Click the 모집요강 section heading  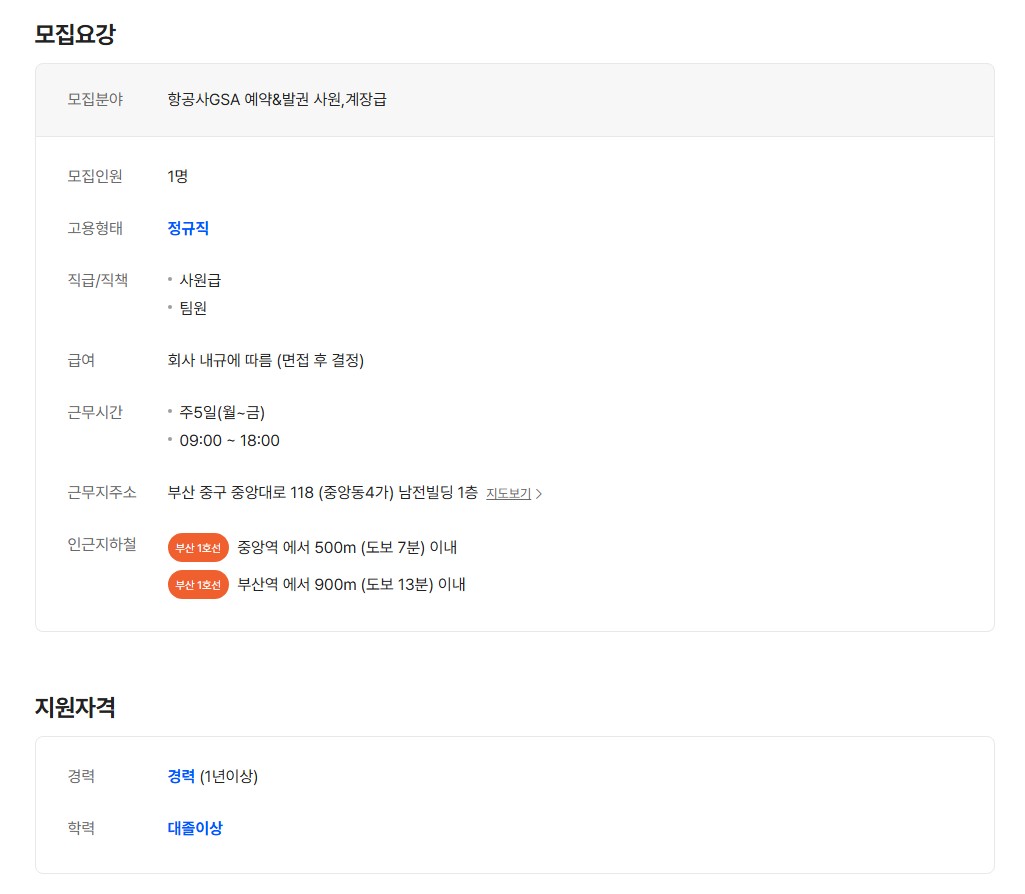[75, 34]
